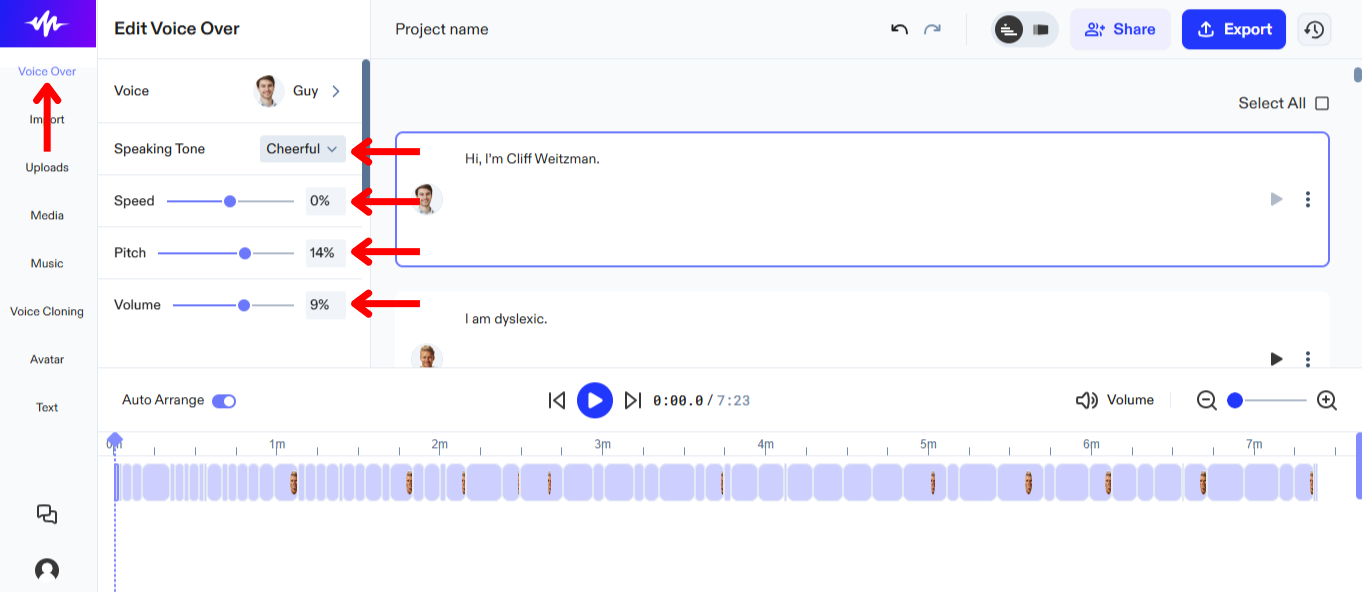This screenshot has height=592, width=1362.
Task: Click the 3m mark on timeline ruler
Action: 602,444
